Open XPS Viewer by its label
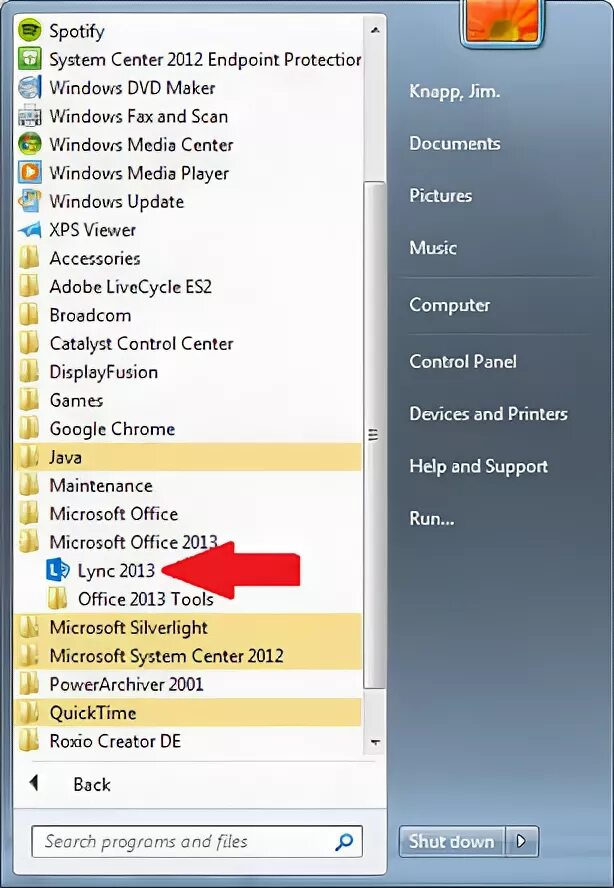 tap(92, 230)
